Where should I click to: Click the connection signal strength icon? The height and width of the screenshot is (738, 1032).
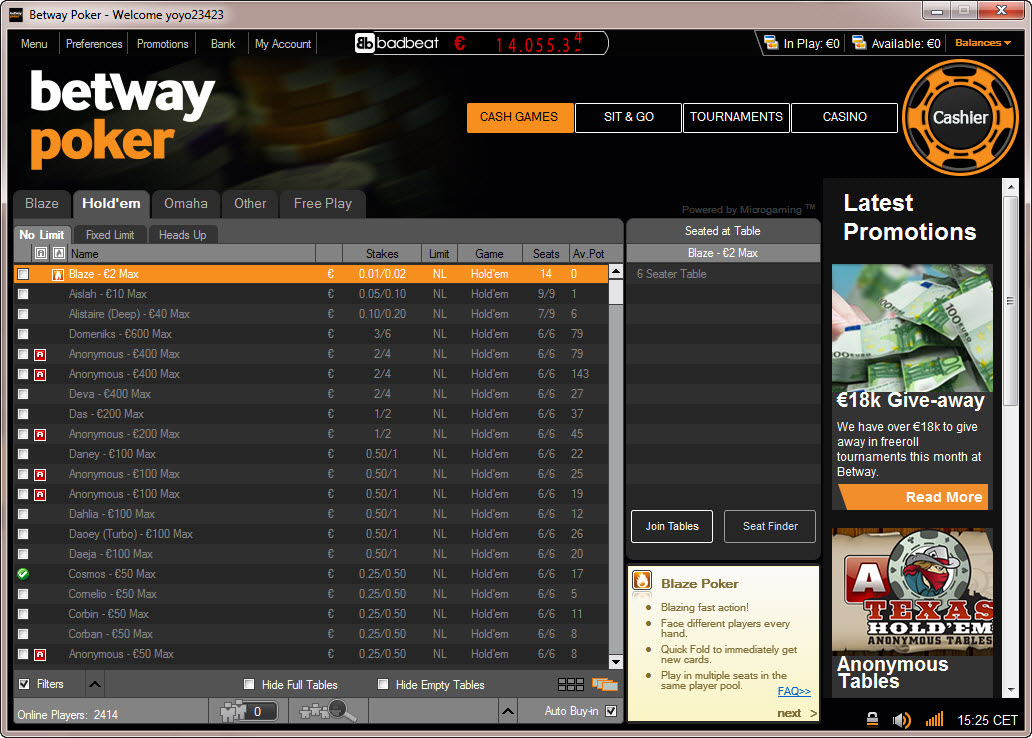[935, 719]
